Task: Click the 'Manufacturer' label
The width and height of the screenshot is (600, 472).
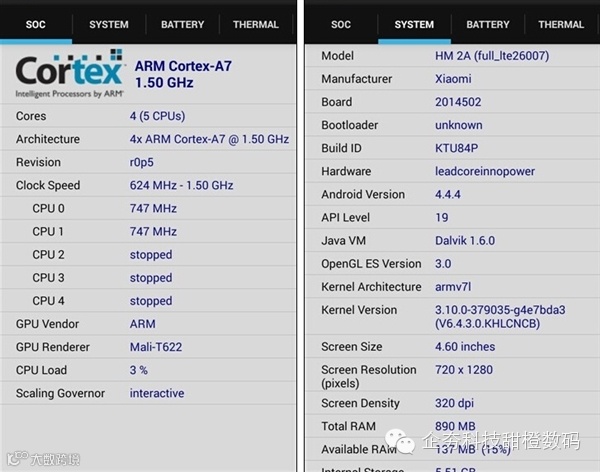Action: (x=357, y=79)
